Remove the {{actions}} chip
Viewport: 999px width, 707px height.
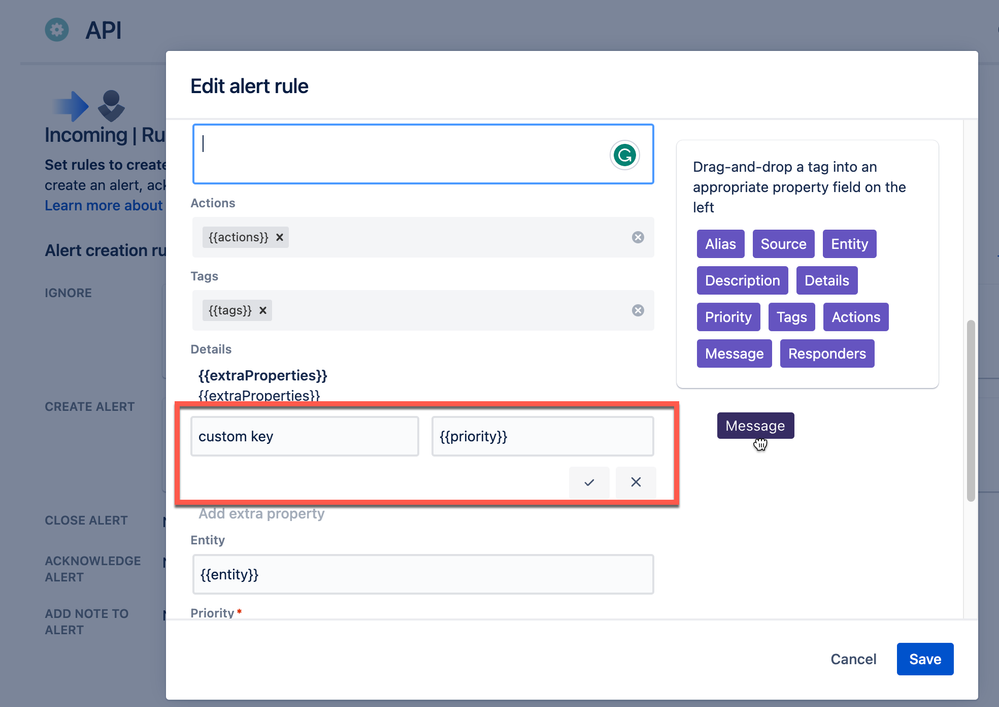point(279,238)
